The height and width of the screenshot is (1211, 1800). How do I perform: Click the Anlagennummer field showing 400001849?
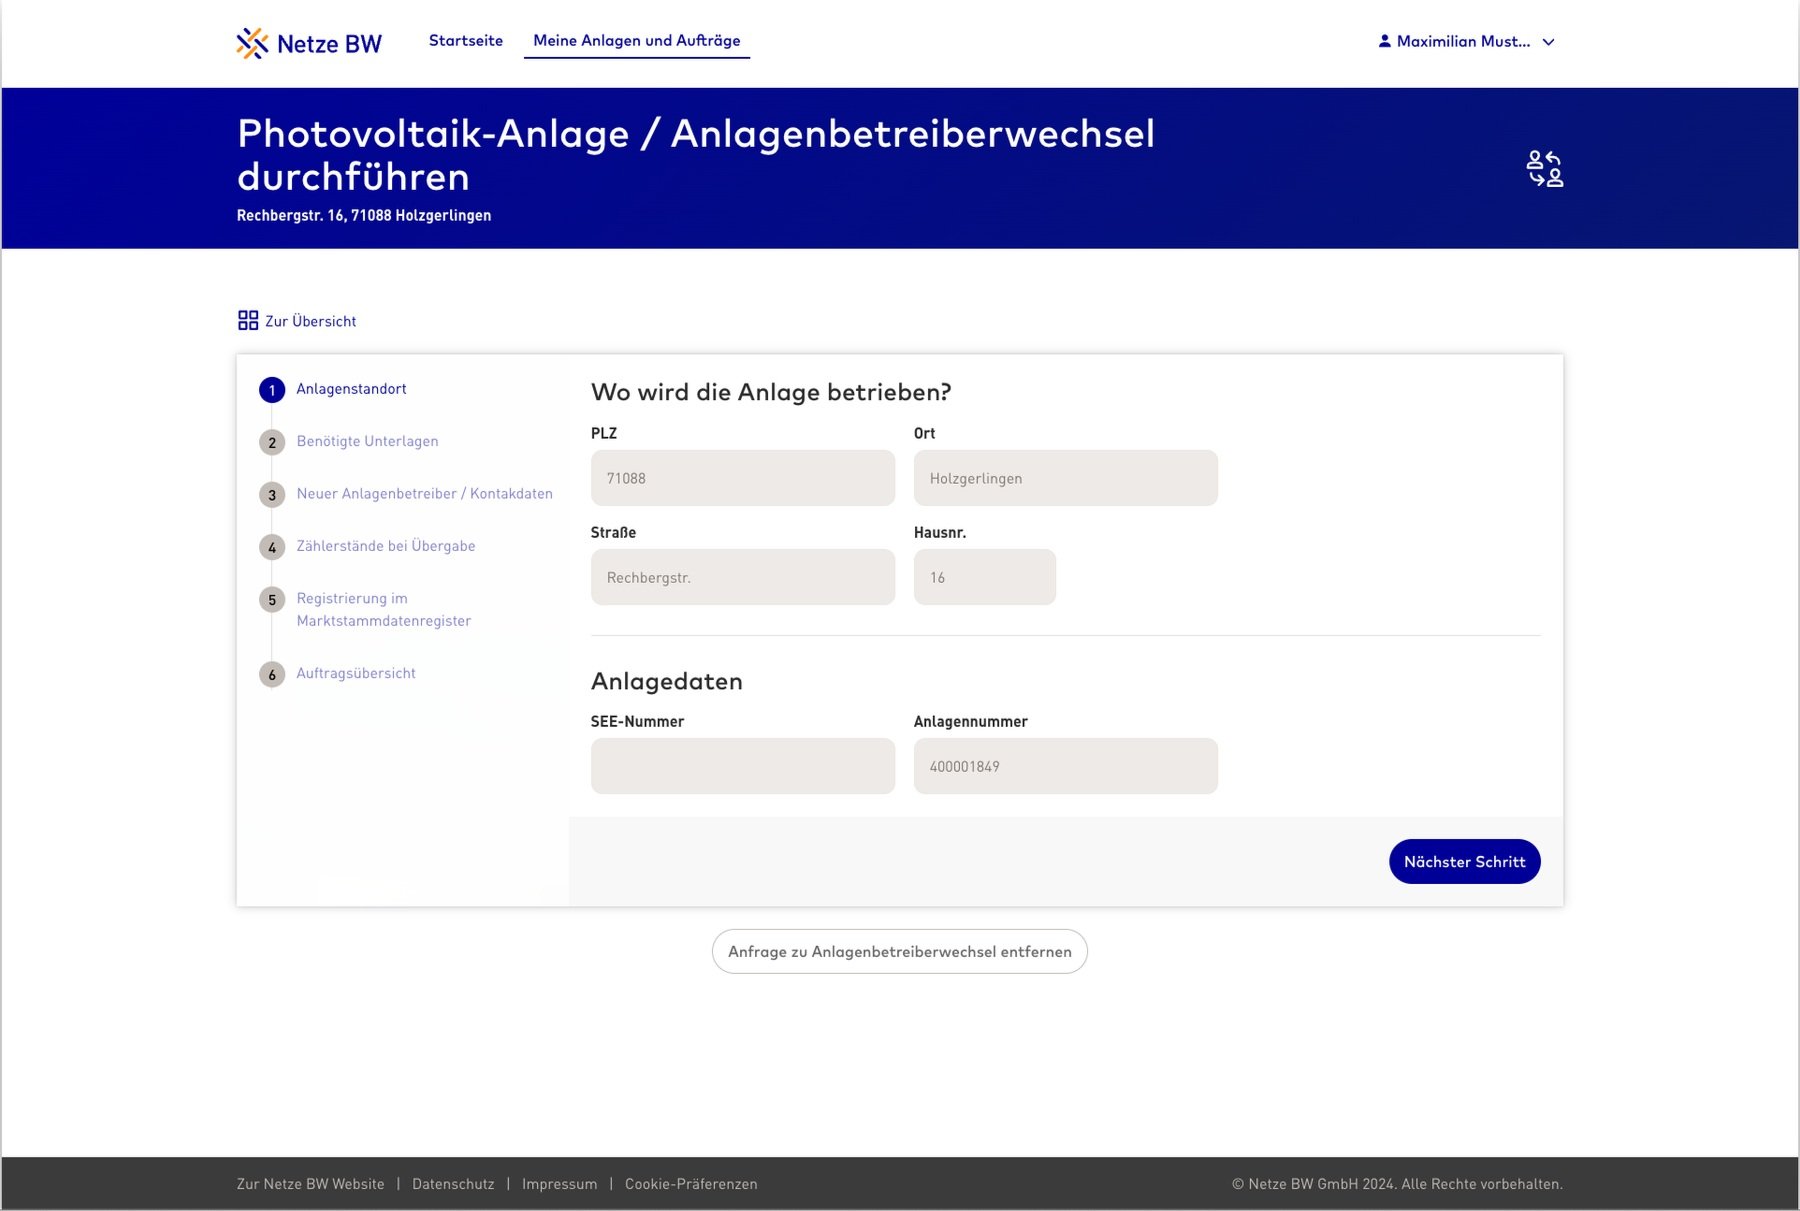(1066, 766)
